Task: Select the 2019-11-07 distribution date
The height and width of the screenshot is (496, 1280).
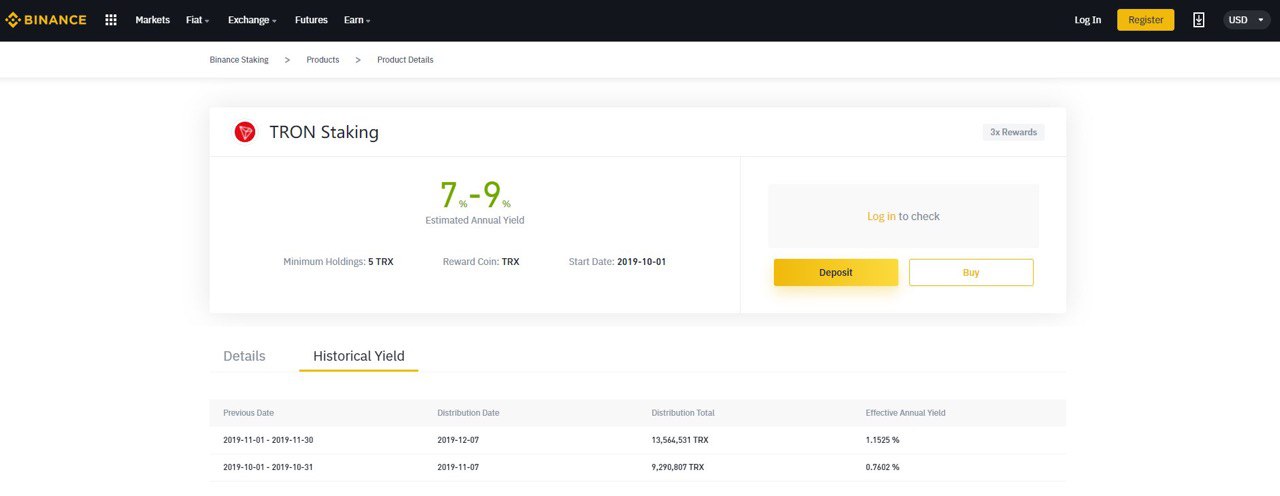Action: [x=460, y=467]
